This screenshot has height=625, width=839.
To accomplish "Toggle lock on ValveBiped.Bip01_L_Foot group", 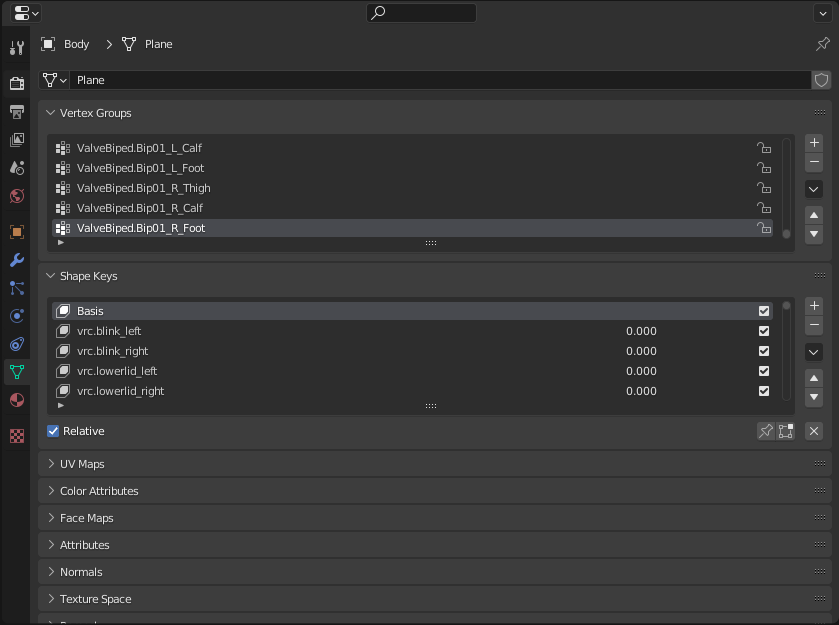I will pyautogui.click(x=764, y=168).
